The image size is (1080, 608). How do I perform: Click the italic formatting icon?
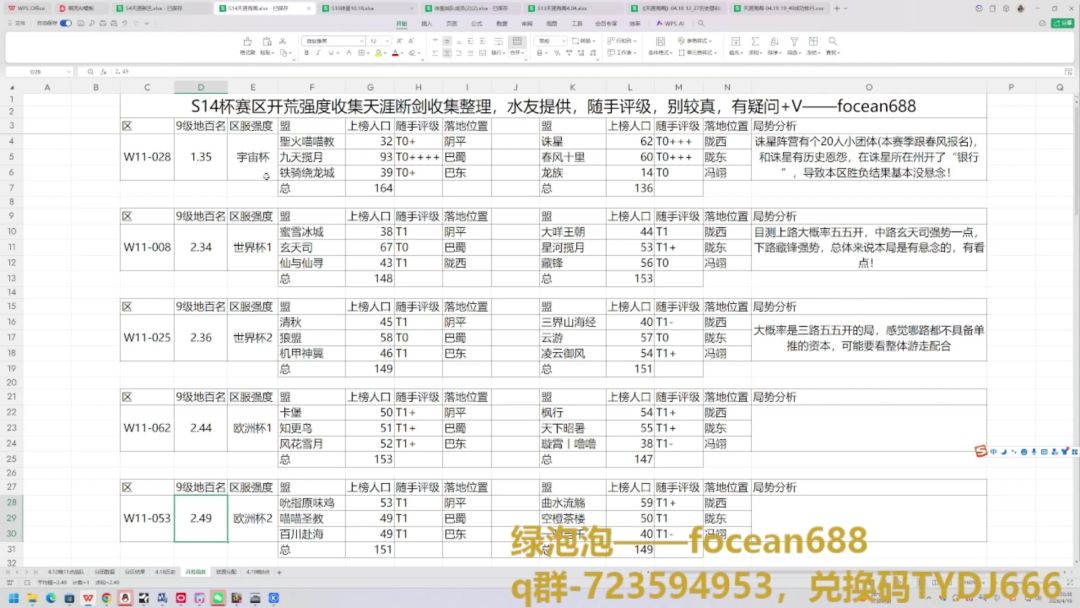(319, 53)
